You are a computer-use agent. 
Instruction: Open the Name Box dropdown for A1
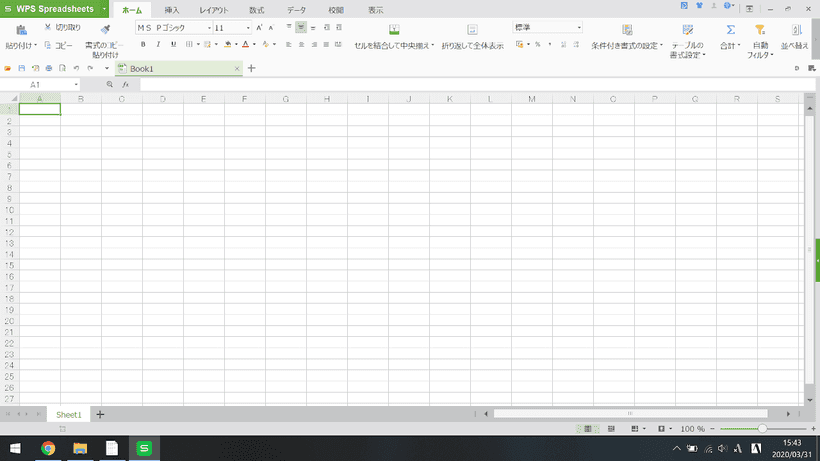tap(76, 85)
